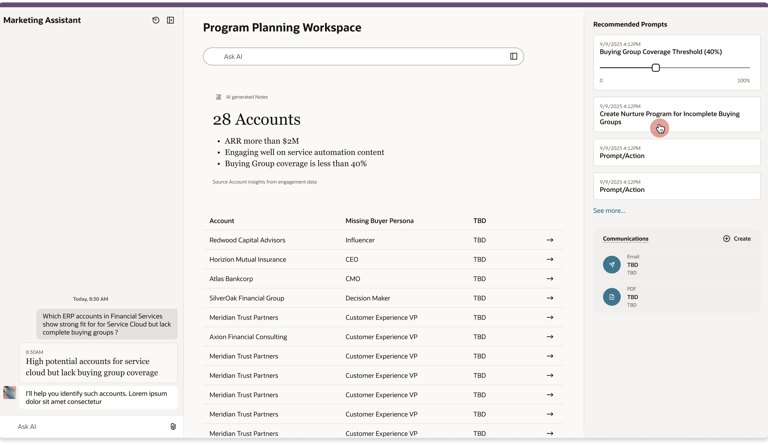Click the AI generated Notes icon

219,97
